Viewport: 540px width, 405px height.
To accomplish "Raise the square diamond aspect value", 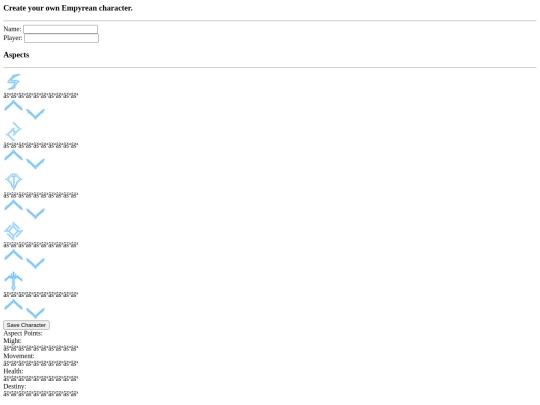I will [x=13, y=255].
